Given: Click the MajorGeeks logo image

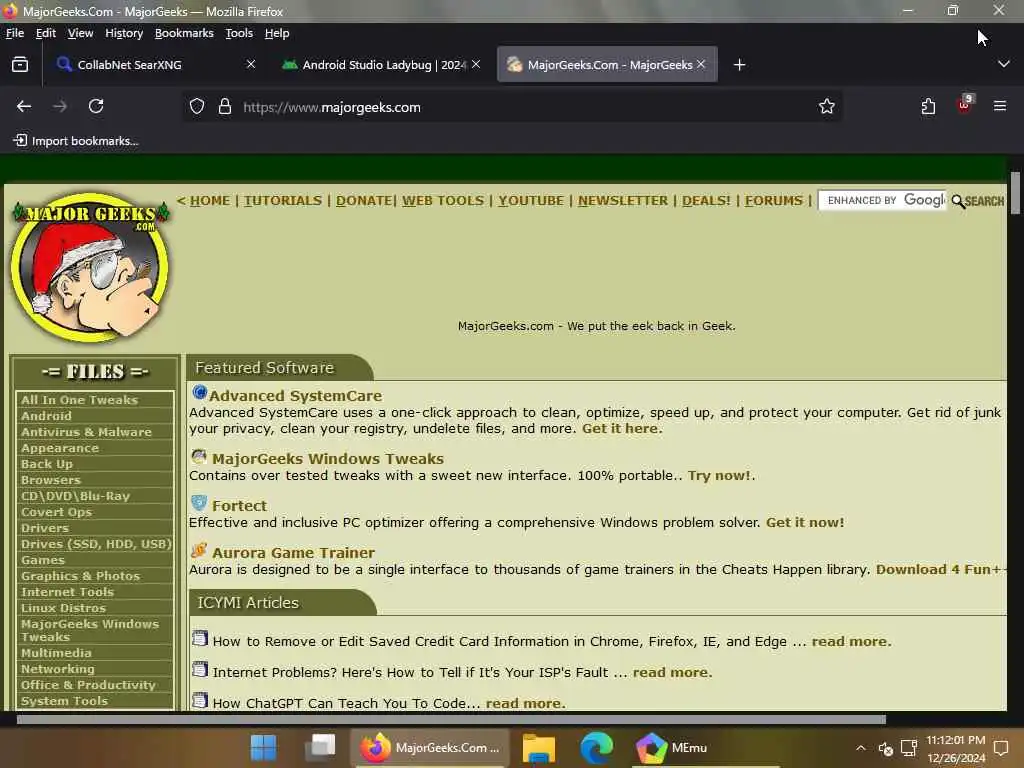Looking at the screenshot, I should point(91,266).
